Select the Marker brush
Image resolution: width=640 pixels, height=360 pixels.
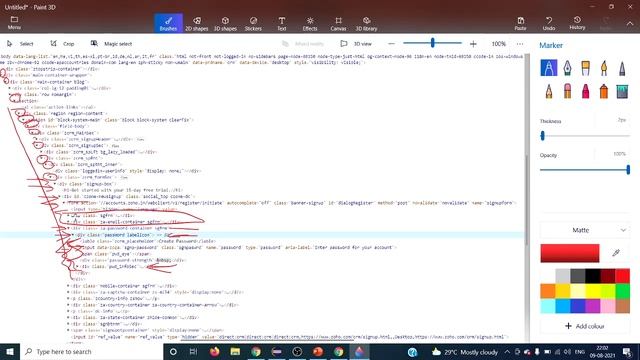(x=549, y=68)
